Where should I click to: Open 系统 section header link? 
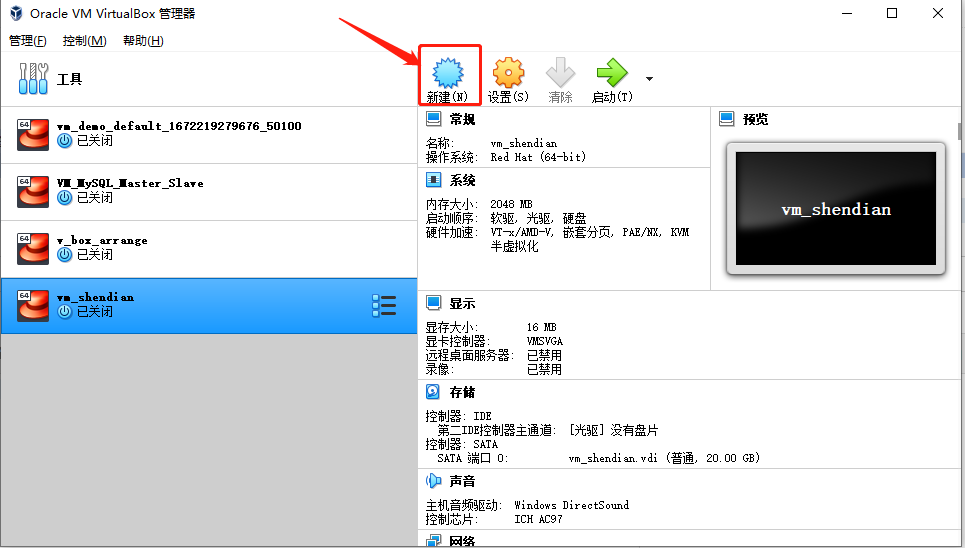tap(462, 180)
